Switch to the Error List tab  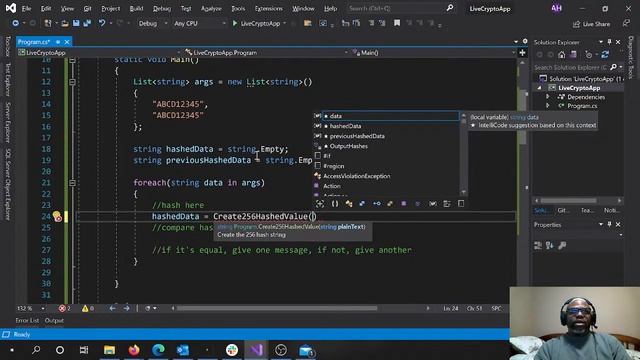pos(27,320)
